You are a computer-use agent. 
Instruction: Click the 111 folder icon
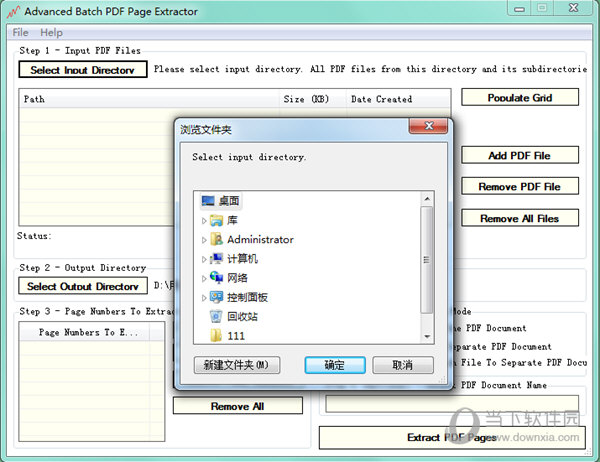tap(216, 336)
